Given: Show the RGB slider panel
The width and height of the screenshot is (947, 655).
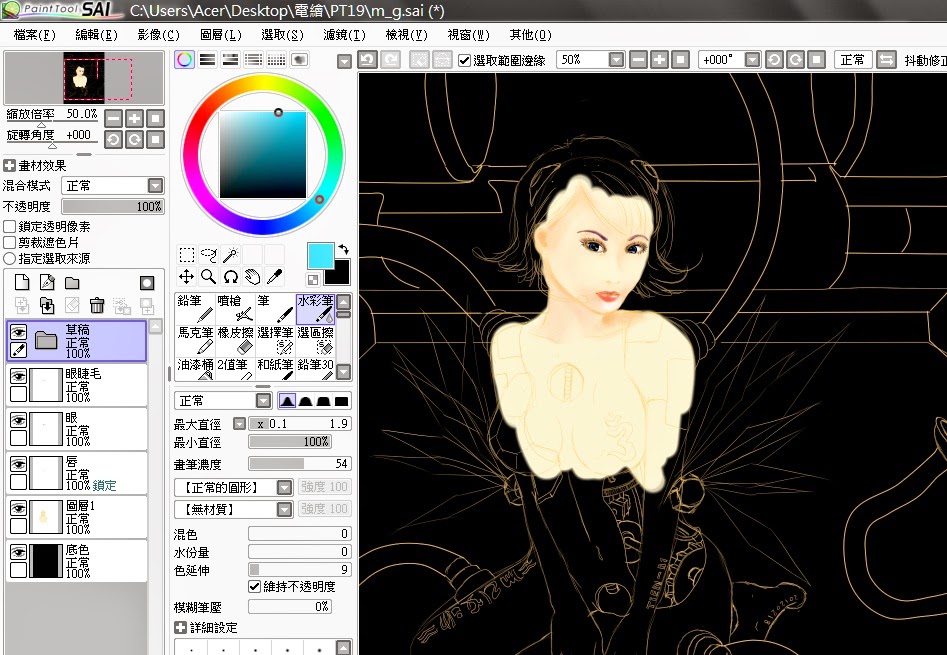Looking at the screenshot, I should [207, 59].
